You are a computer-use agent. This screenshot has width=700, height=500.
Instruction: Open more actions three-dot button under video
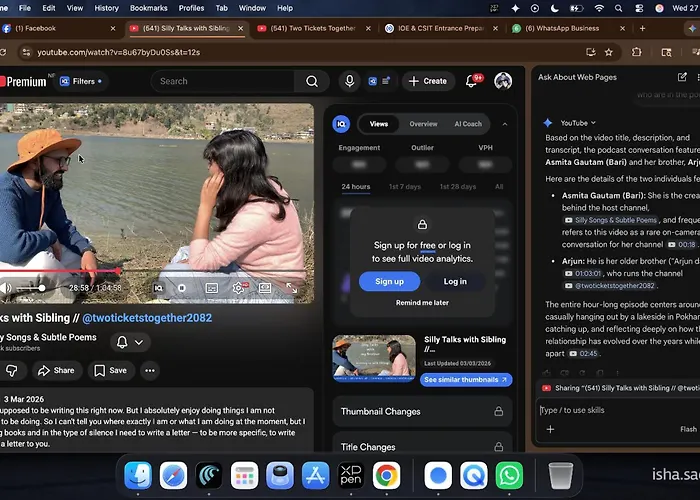(x=150, y=370)
